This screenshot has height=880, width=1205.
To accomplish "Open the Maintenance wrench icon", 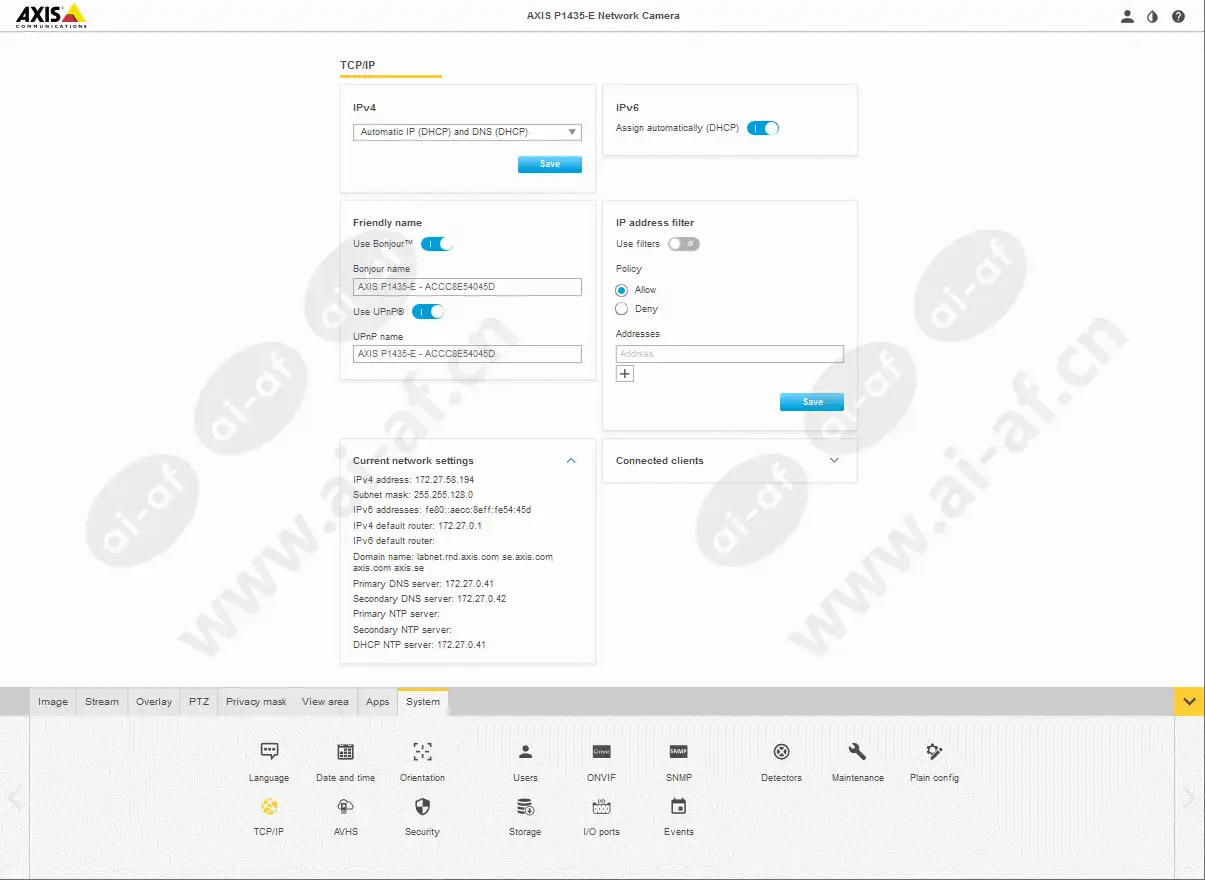I will [x=857, y=751].
